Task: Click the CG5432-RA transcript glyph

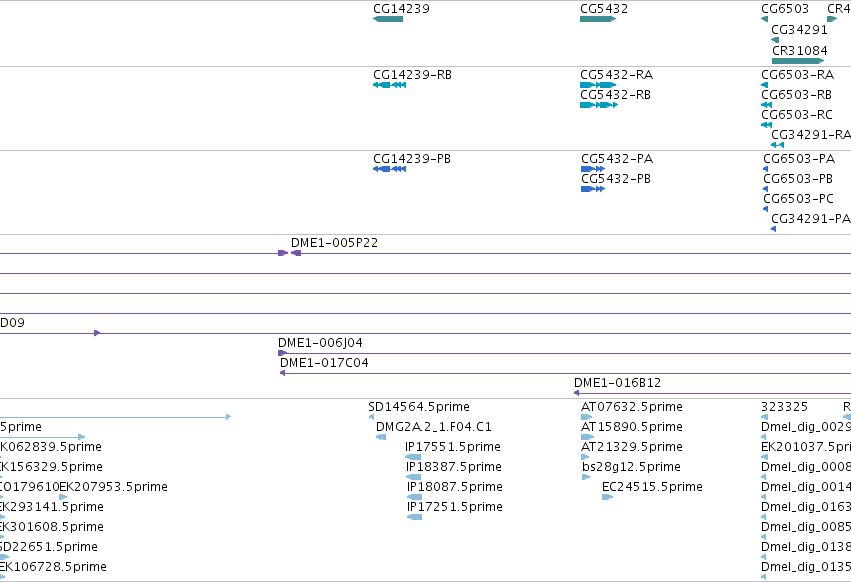Action: [598, 85]
